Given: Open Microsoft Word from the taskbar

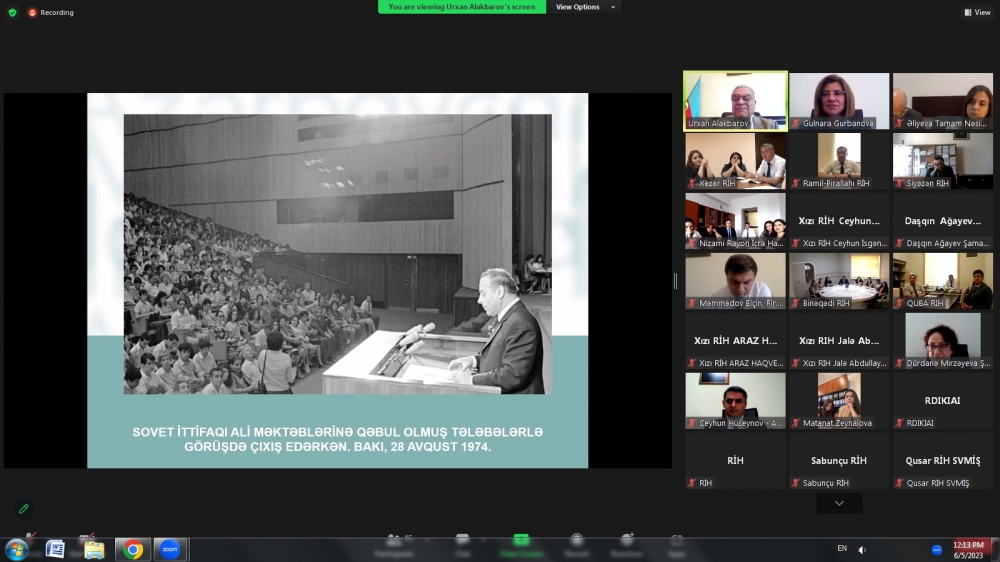Looking at the screenshot, I should (55, 549).
